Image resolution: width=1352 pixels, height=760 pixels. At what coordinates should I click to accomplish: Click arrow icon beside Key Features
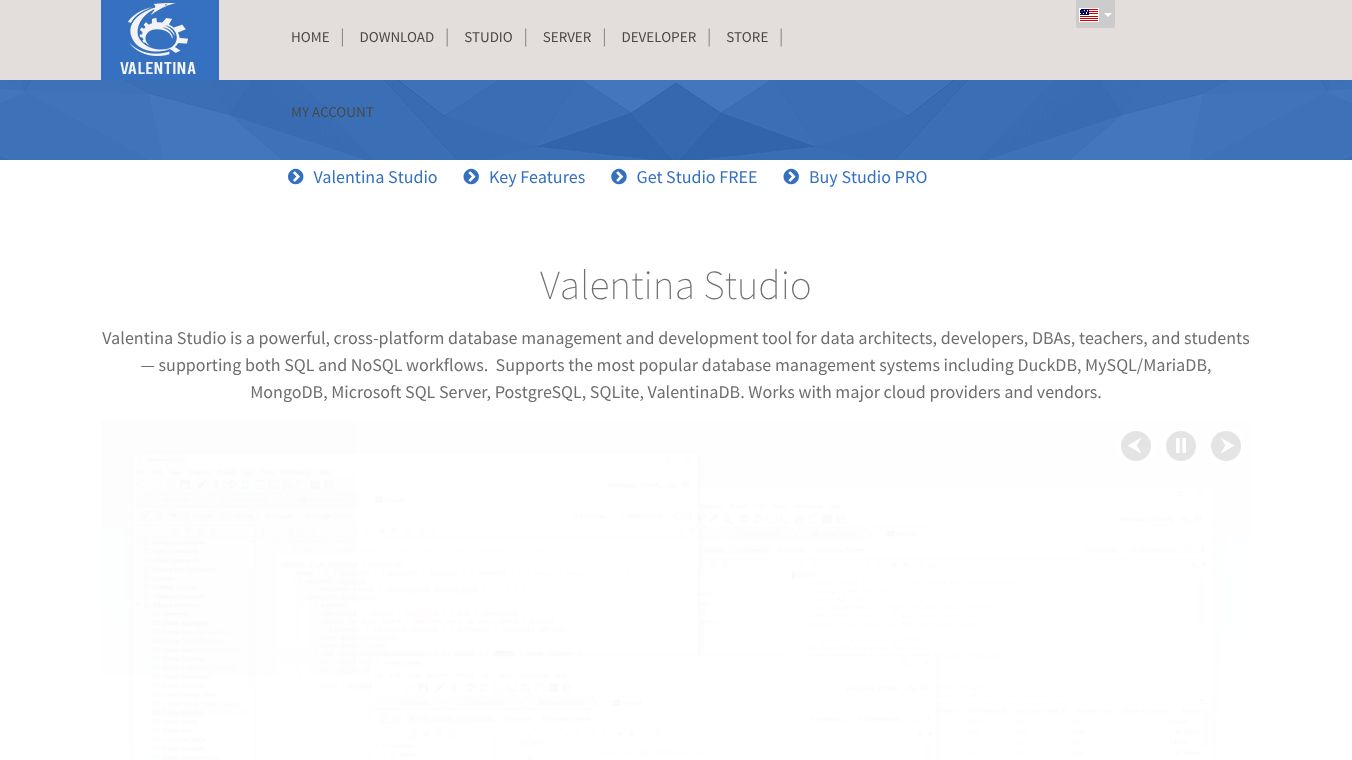coord(471,177)
